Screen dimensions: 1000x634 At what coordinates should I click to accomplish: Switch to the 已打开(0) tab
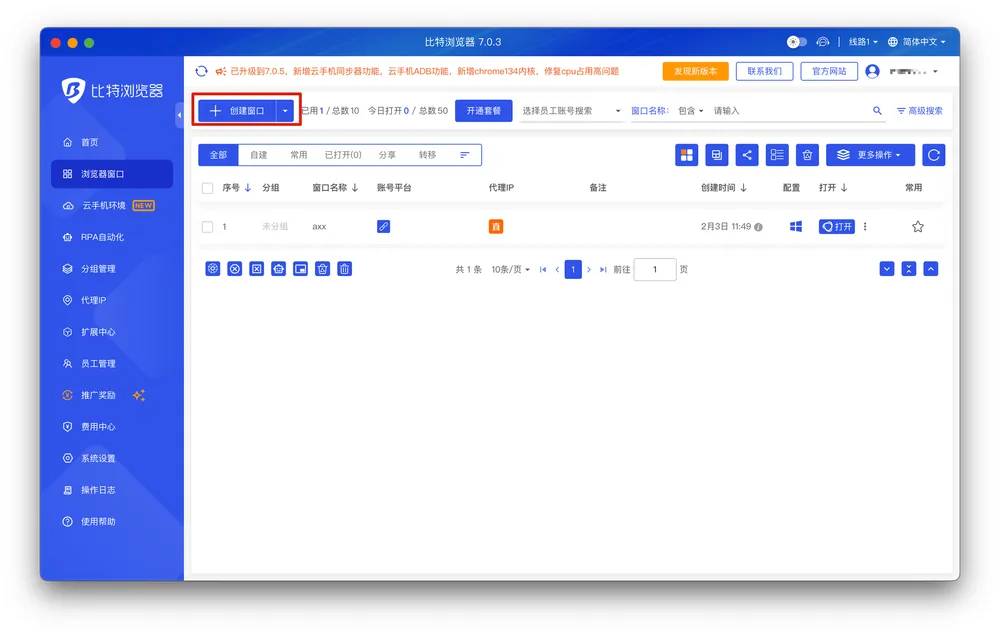[342, 155]
